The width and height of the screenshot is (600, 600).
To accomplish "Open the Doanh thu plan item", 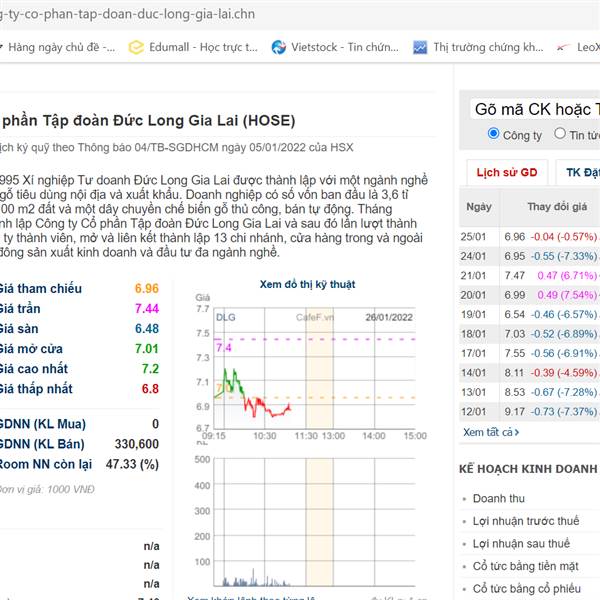I will pos(499,499).
